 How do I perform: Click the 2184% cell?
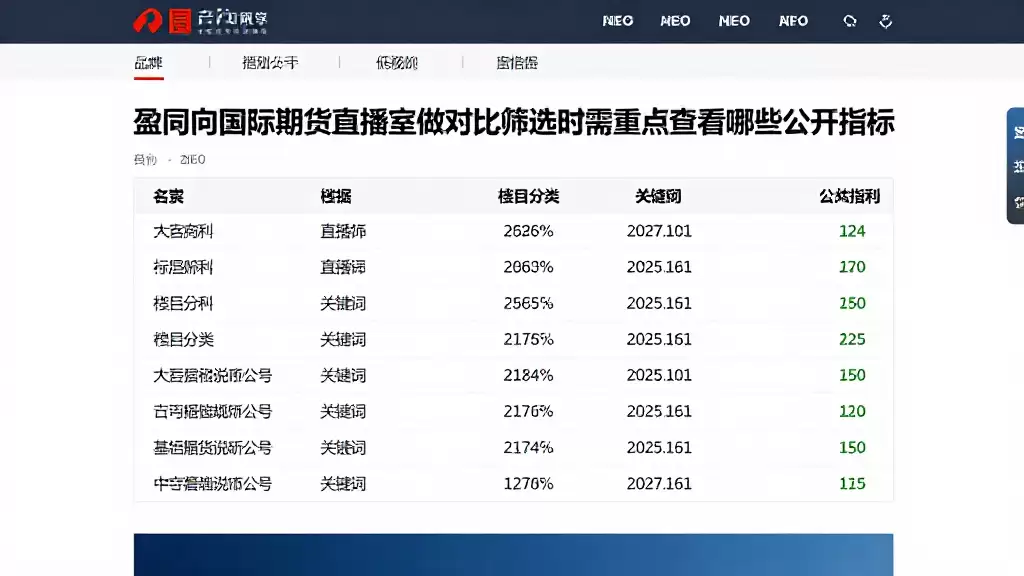click(528, 376)
